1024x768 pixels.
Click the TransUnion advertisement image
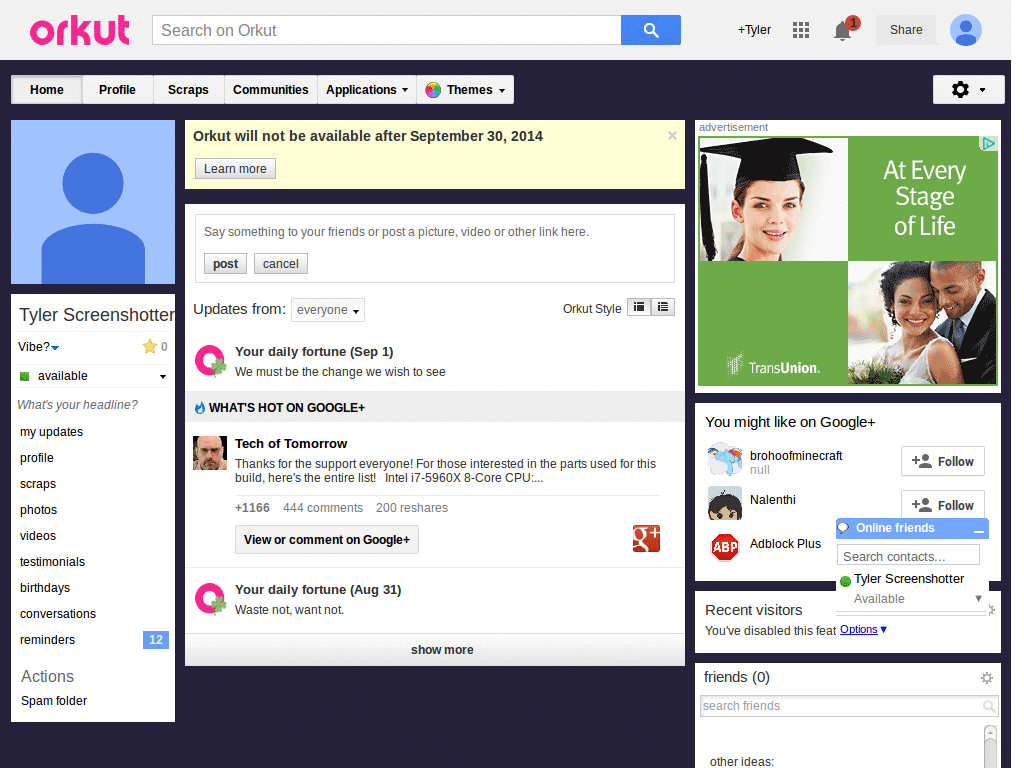(847, 261)
